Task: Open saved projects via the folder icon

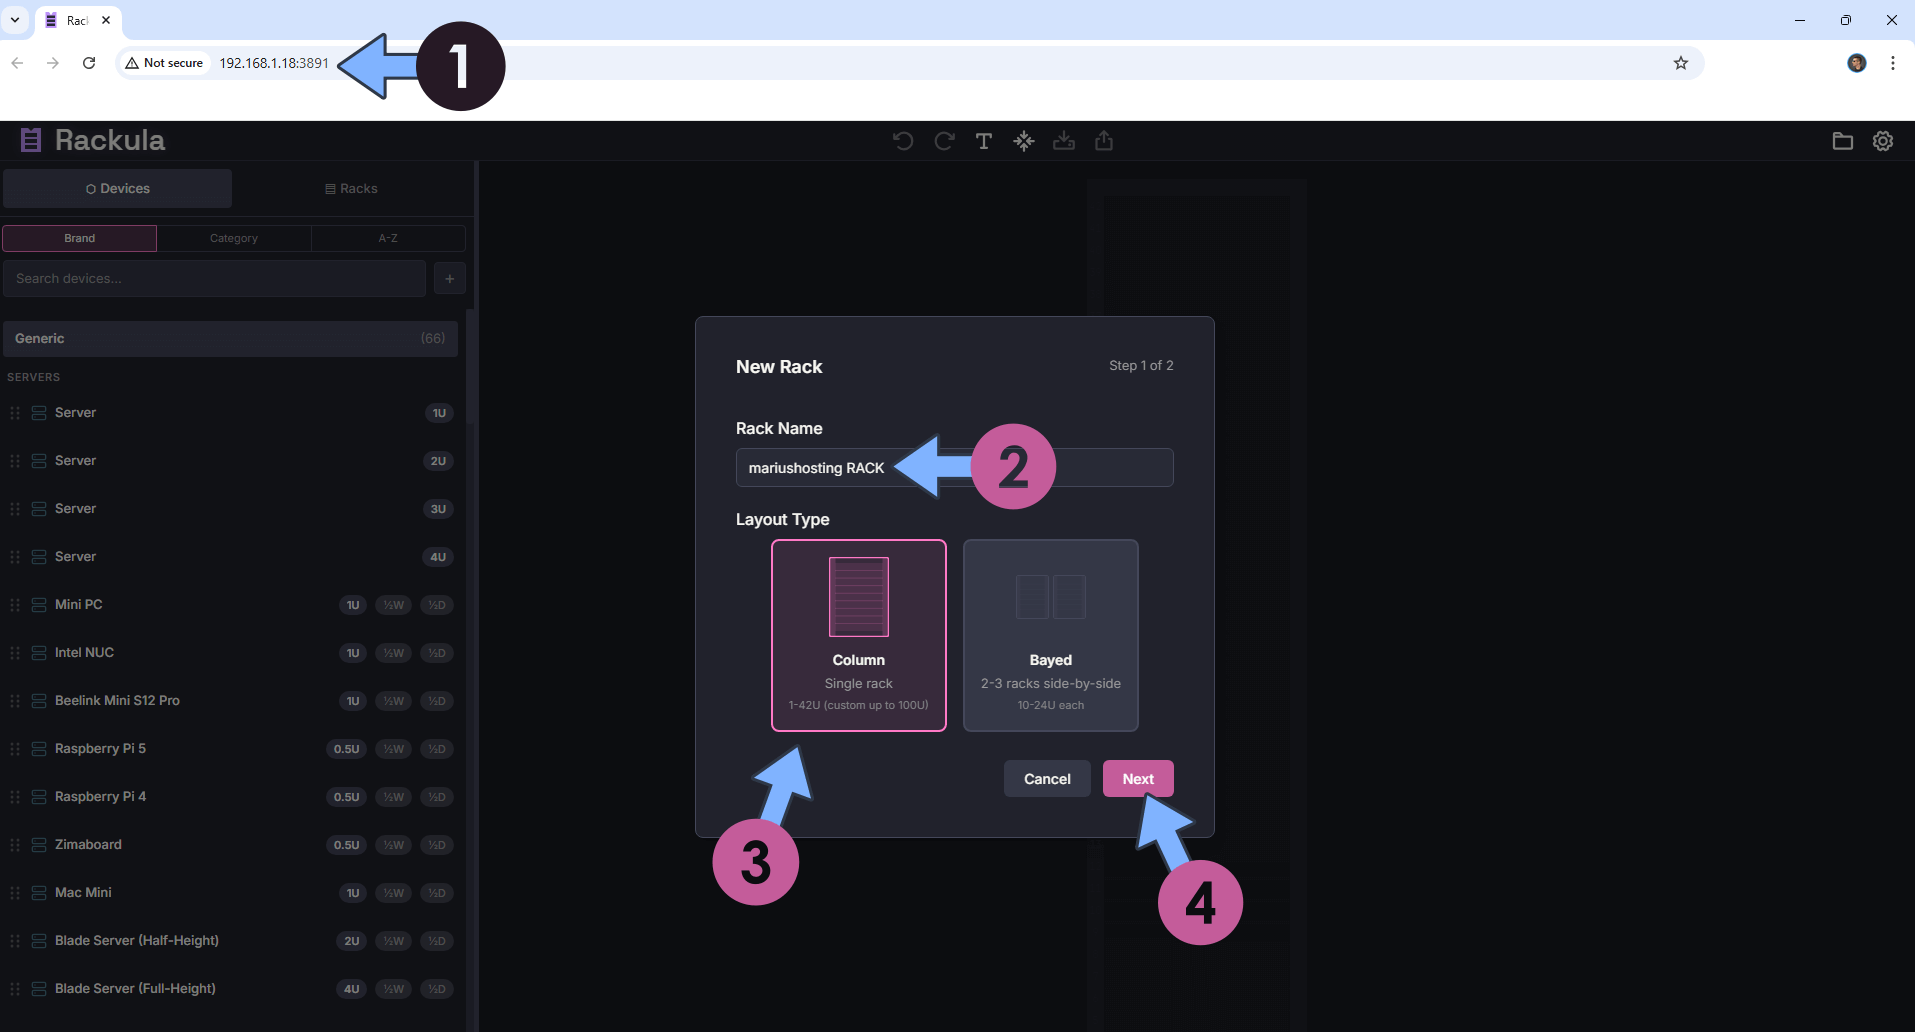Action: pos(1844,141)
